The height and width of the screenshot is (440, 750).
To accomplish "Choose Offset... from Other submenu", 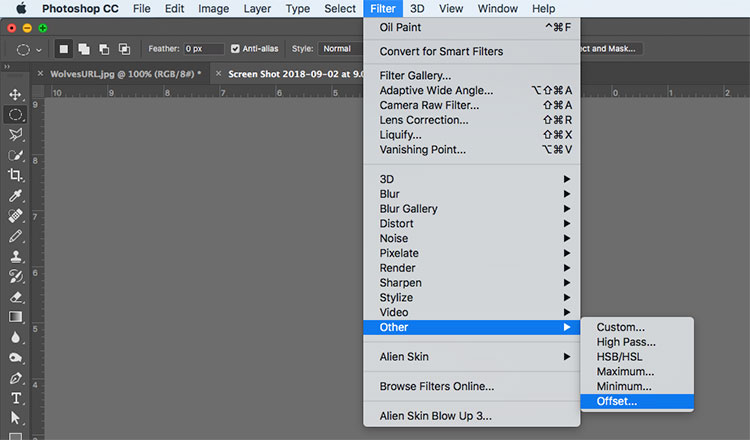I will (x=637, y=401).
